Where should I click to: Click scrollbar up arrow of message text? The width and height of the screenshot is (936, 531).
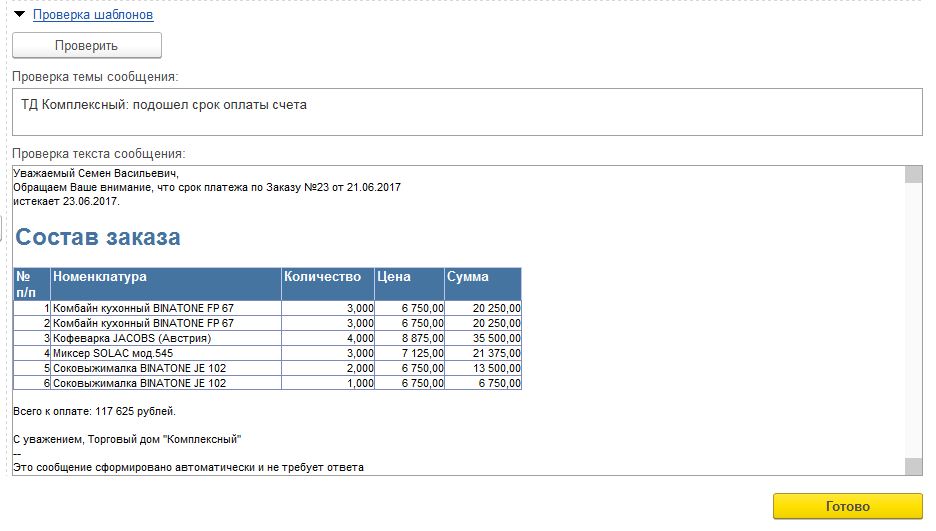pyautogui.click(x=913, y=174)
